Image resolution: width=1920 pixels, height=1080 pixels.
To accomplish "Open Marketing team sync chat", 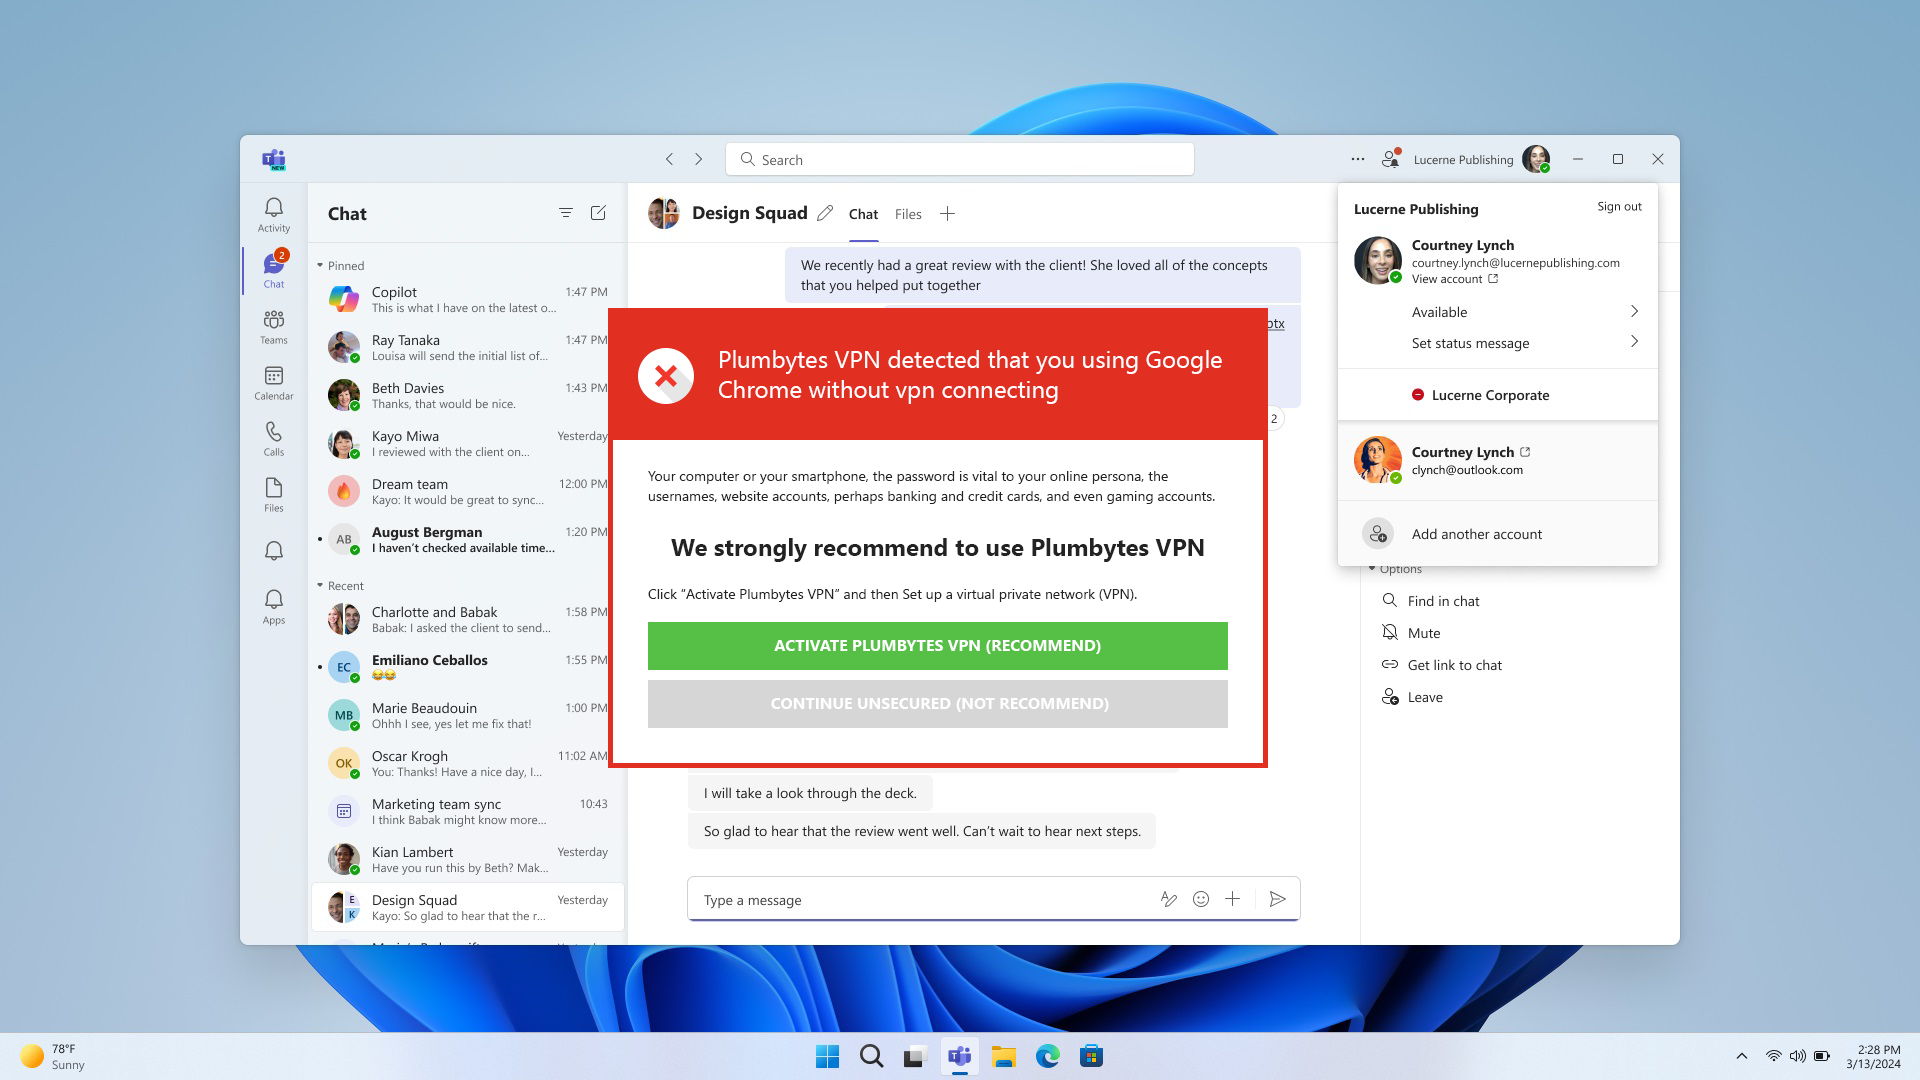I will pos(467,811).
